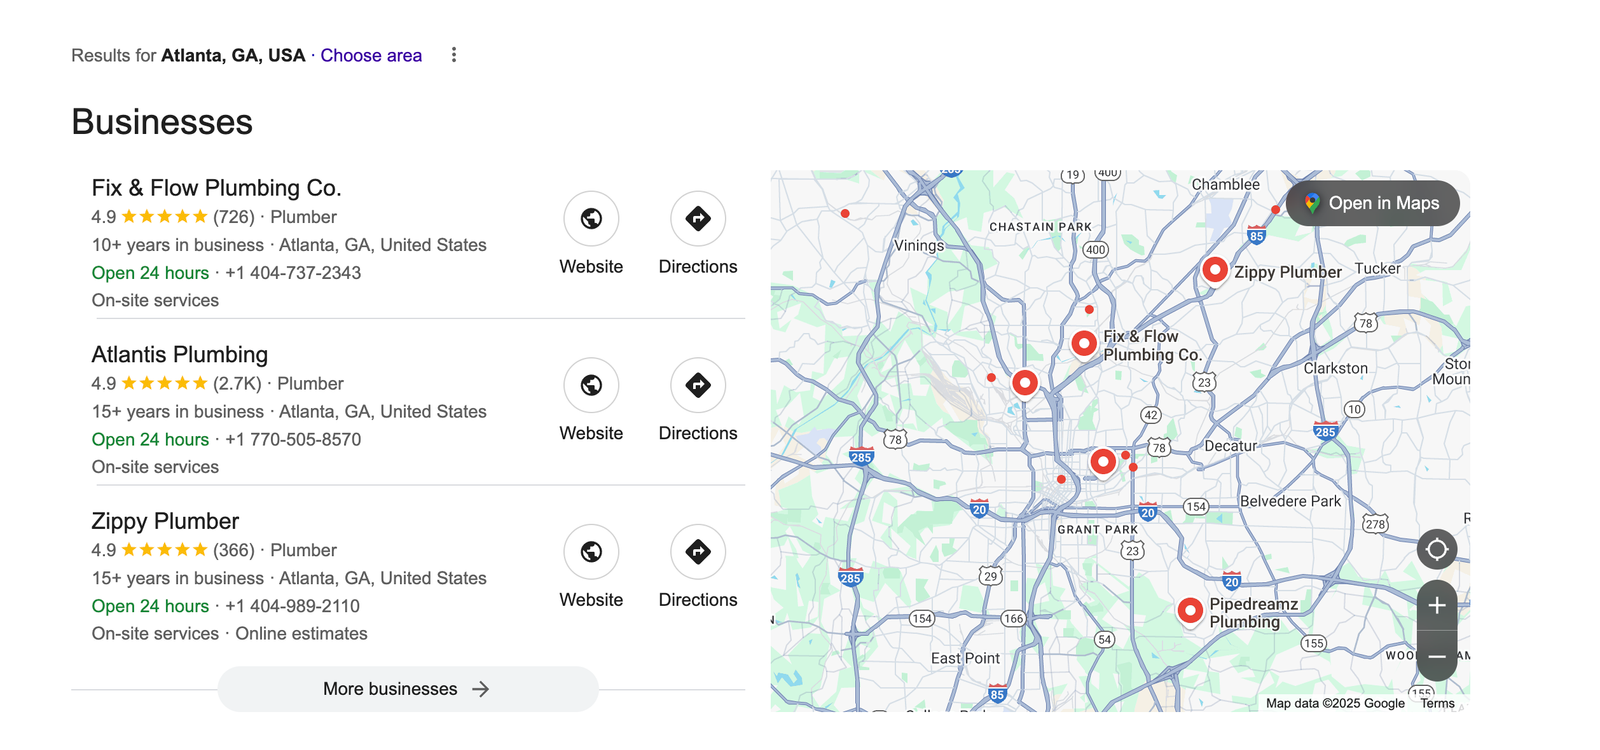Get directions to Atlantis Plumbing
Screen dimensions: 1600x750
point(698,385)
